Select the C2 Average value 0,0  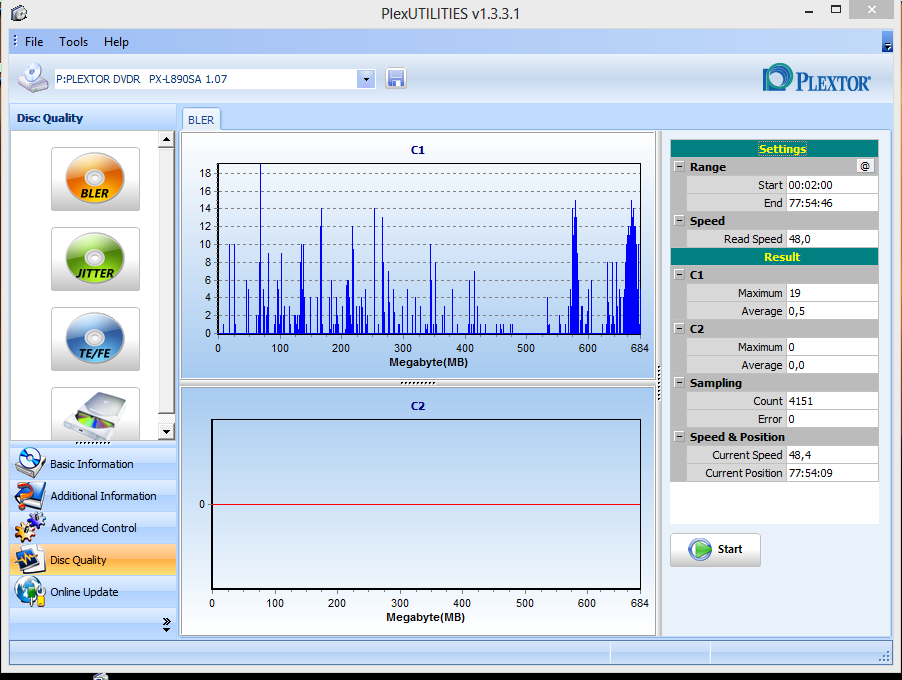click(832, 365)
